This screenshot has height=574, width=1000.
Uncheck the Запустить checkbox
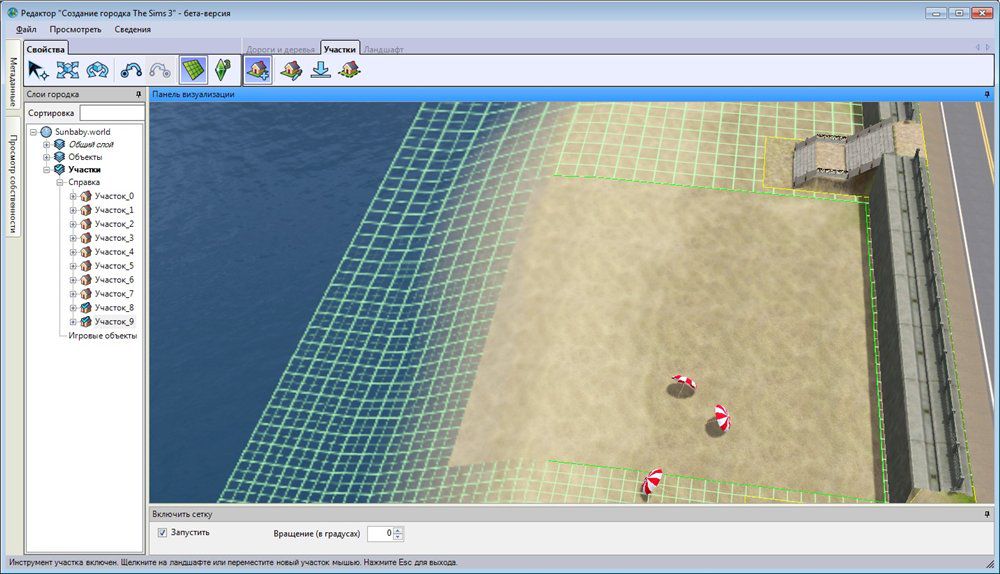click(x=163, y=533)
